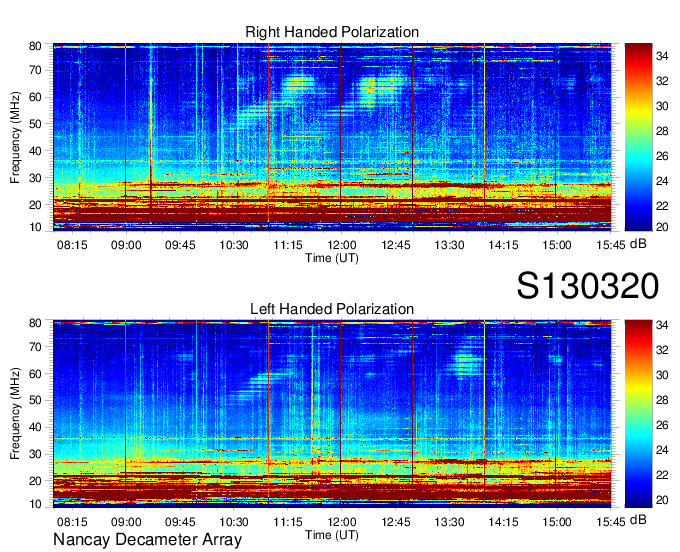Click the 08:15 tick under Left Handed plot
Viewport: 680px width, 552px height.
72,522
